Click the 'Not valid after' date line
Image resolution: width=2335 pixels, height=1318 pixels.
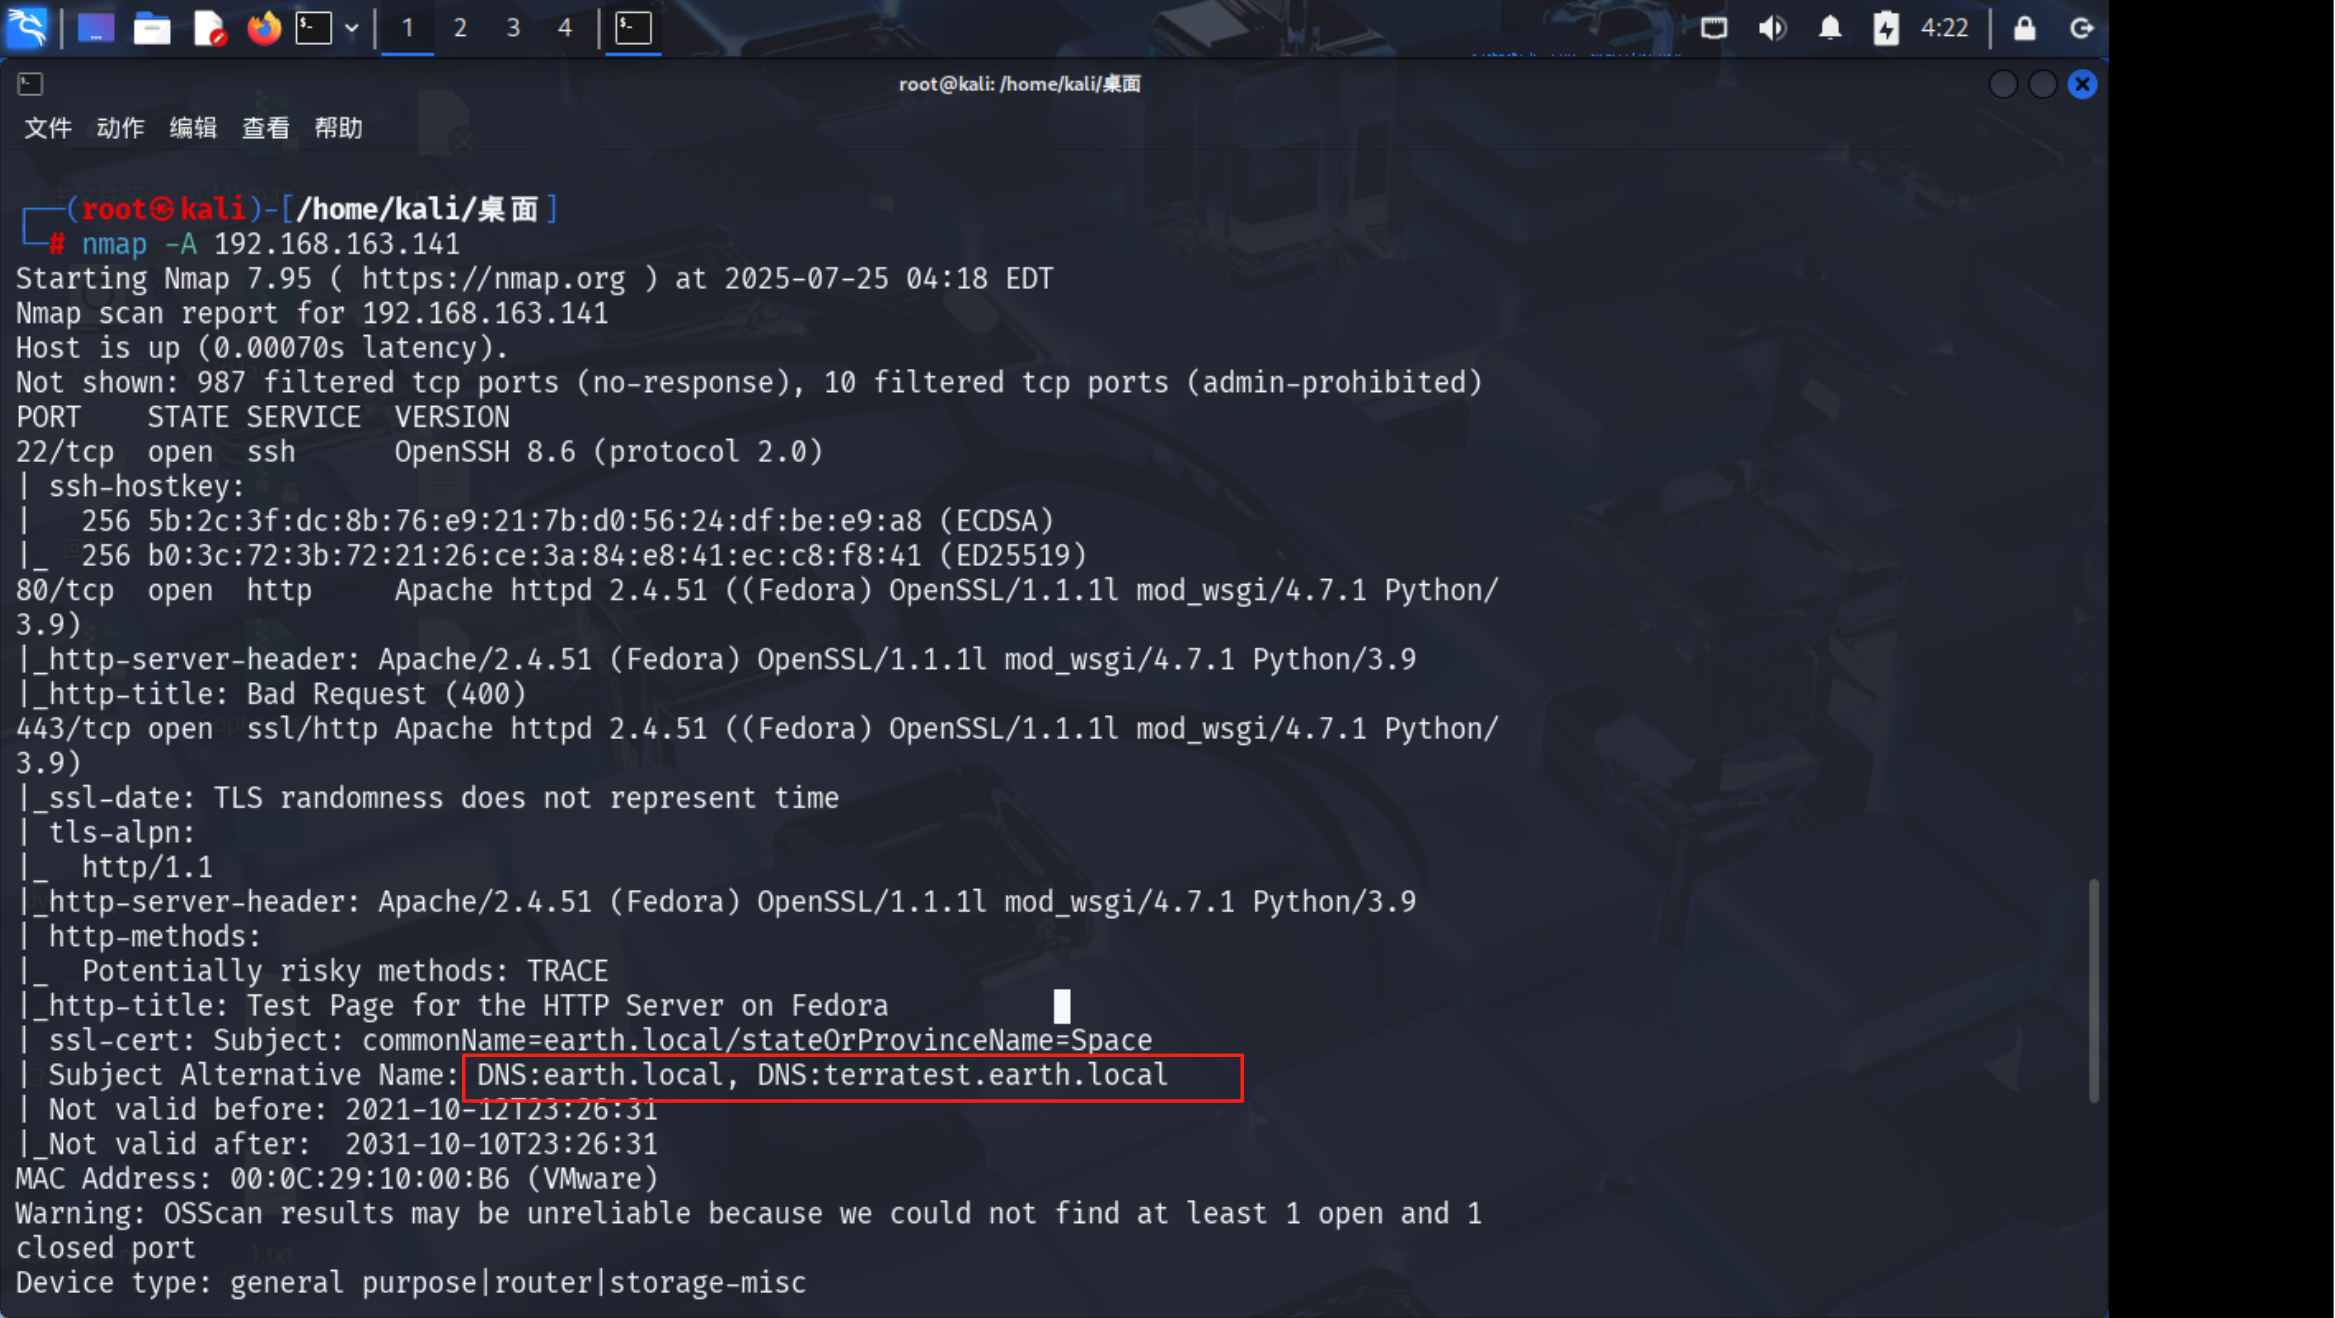337,1144
